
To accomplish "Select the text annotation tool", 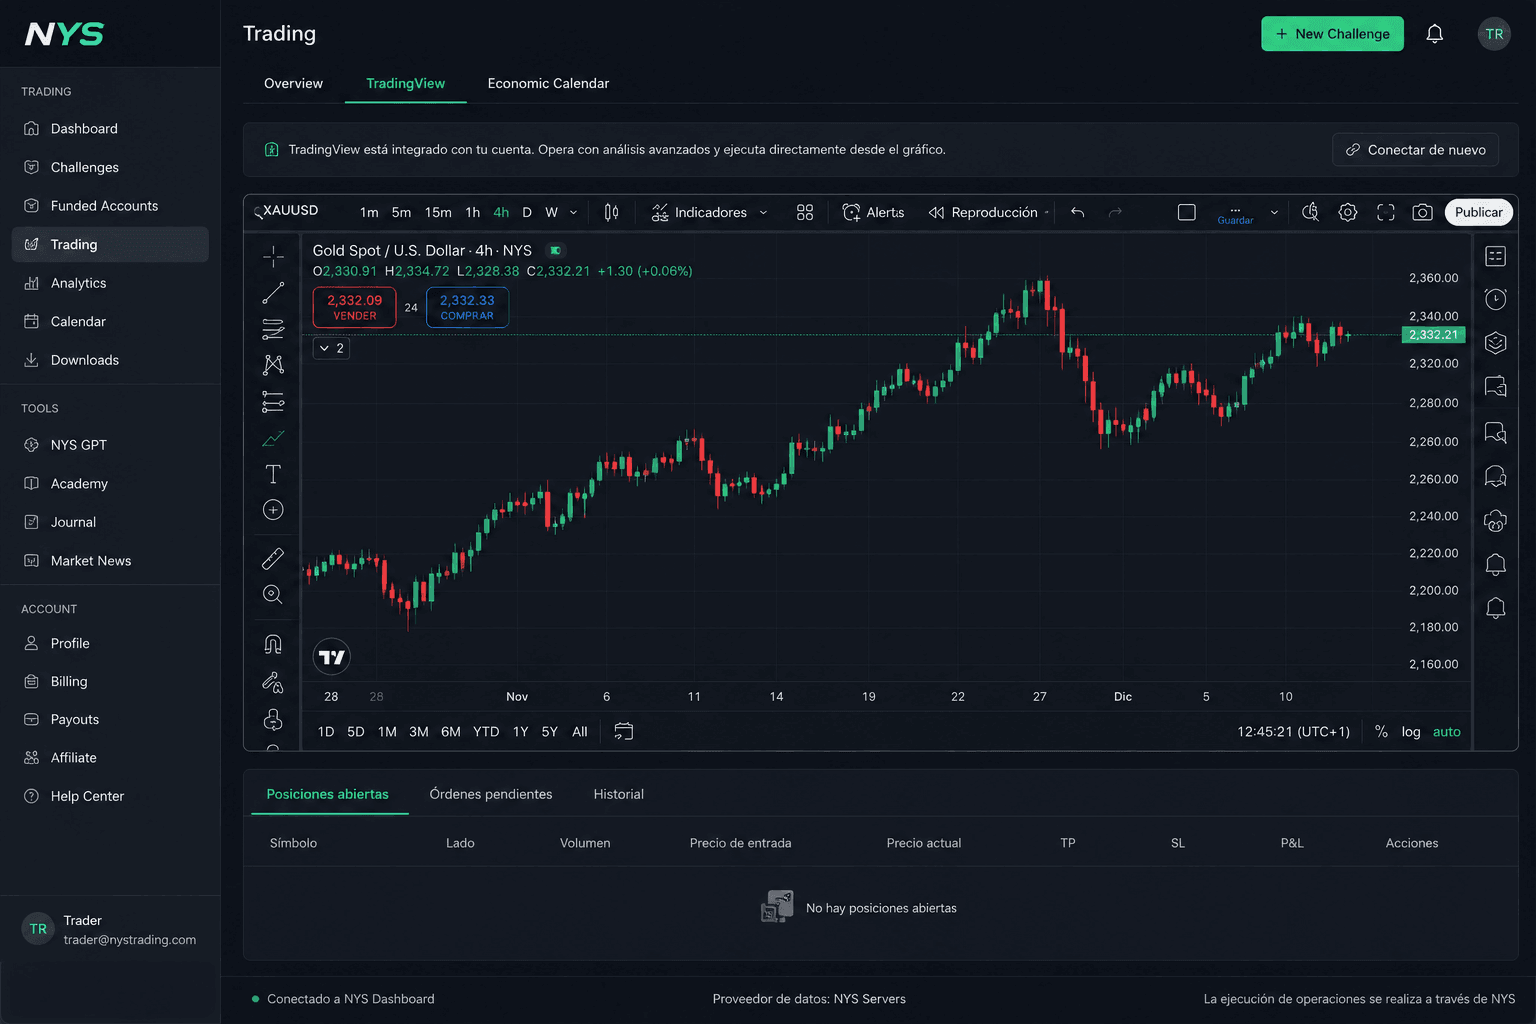I will (x=273, y=474).
